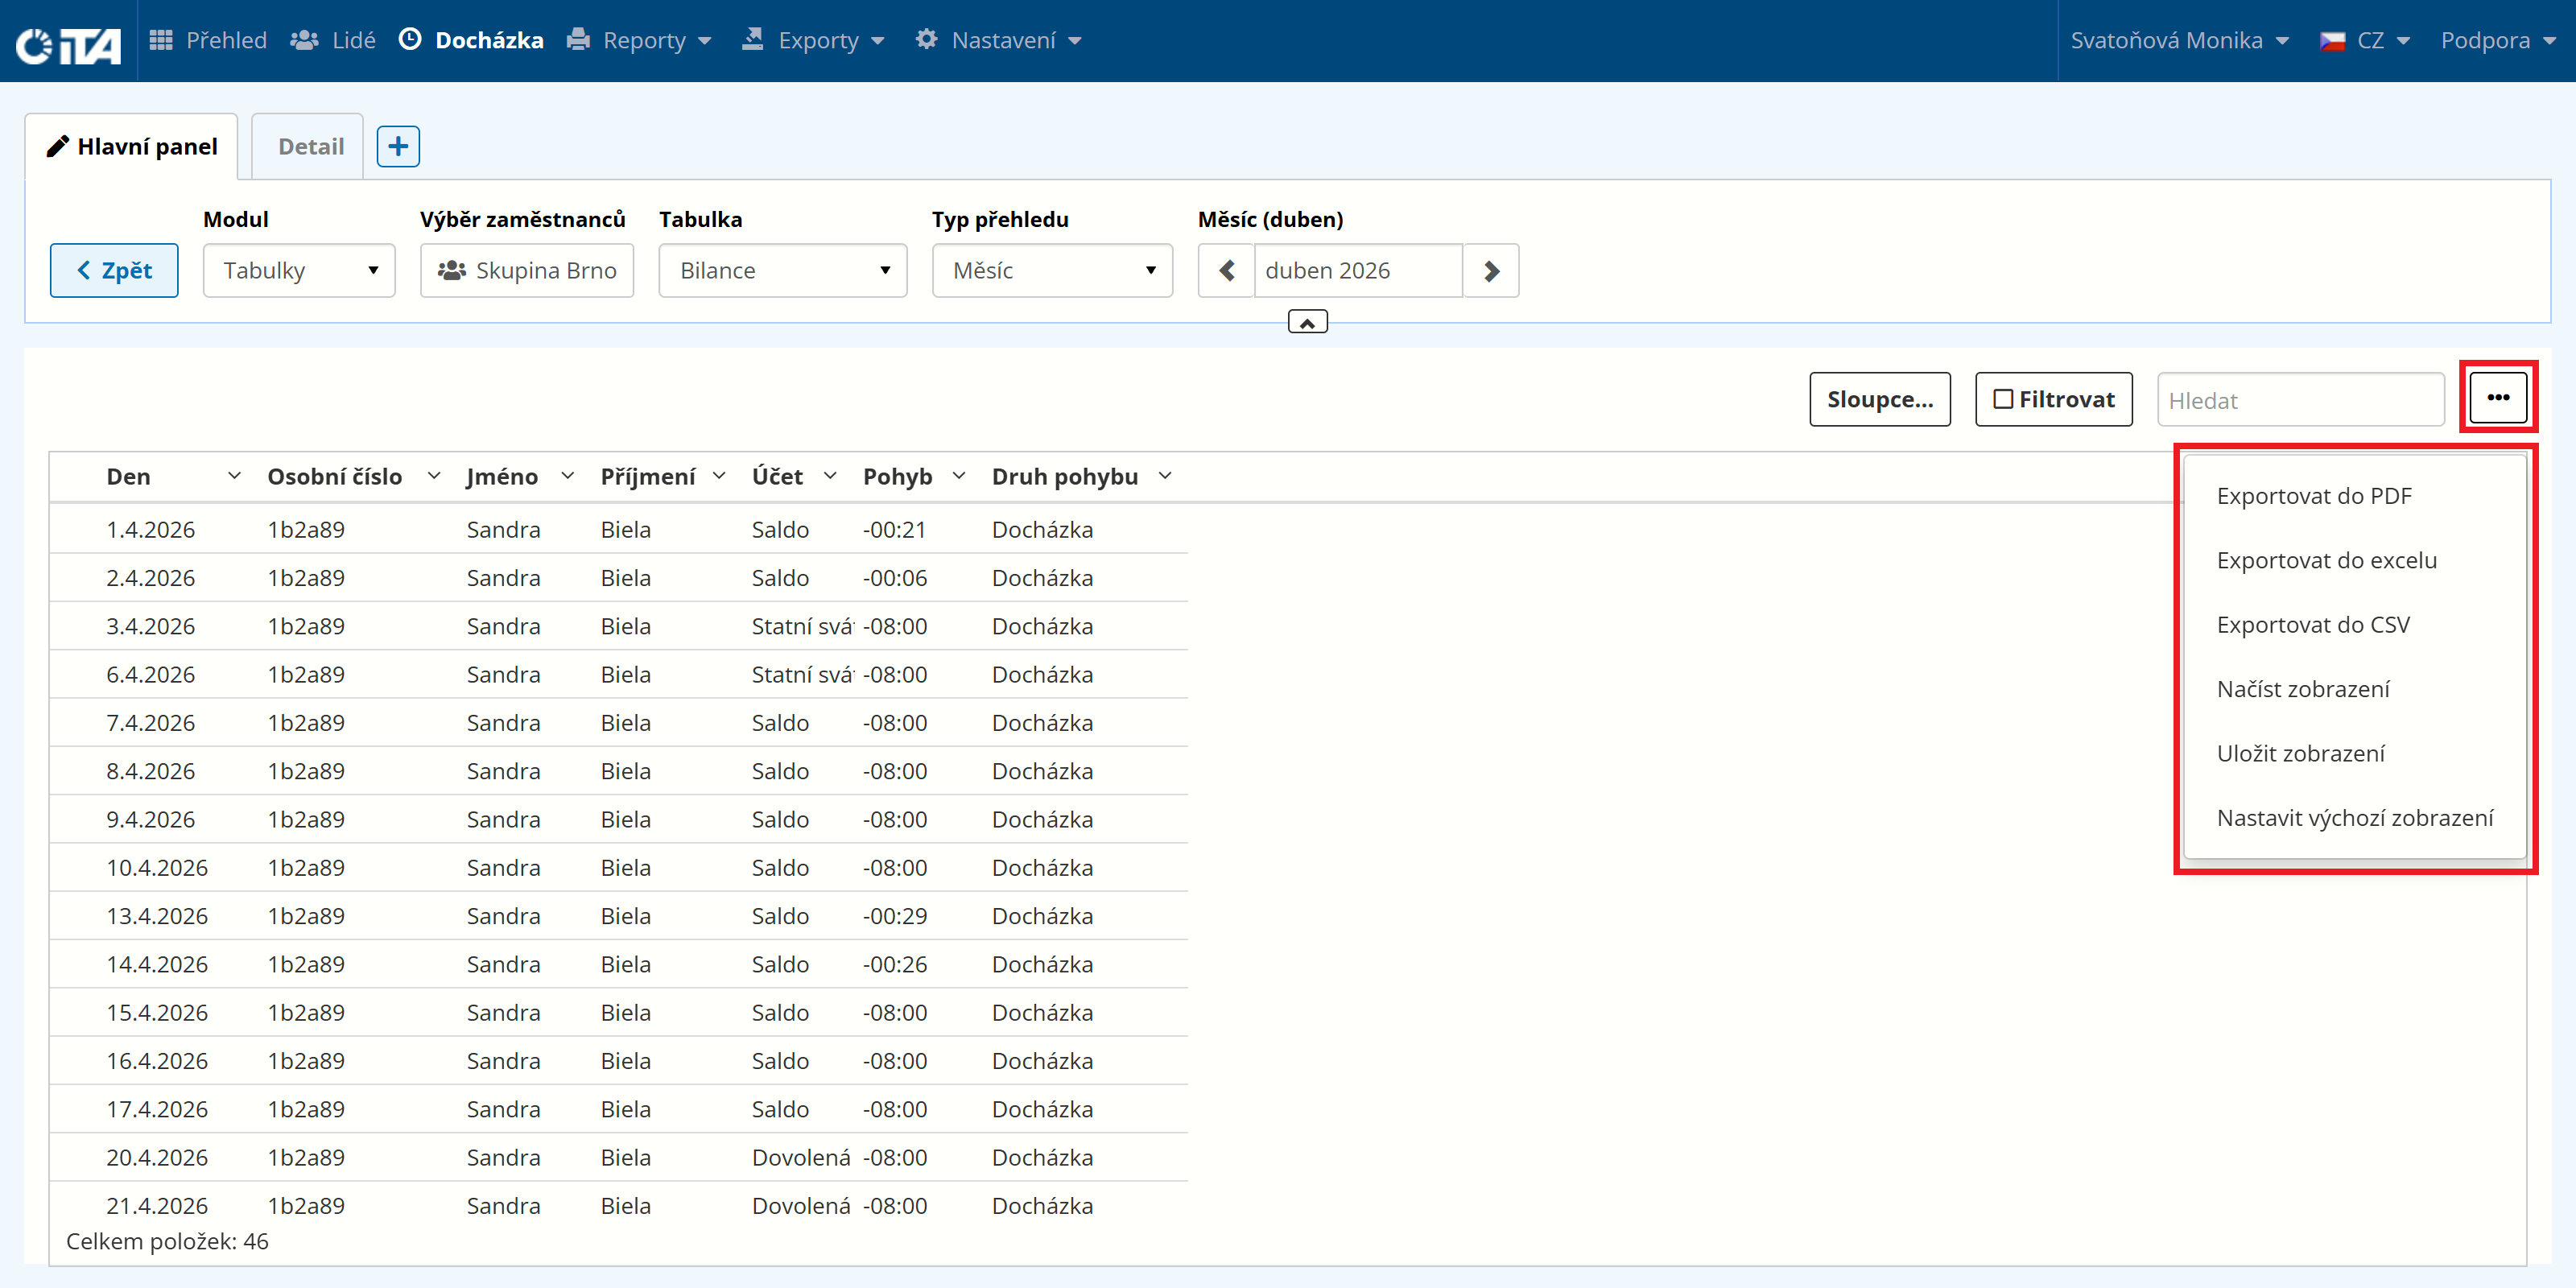The height and width of the screenshot is (1288, 2576).
Task: Go to previous month arrow
Action: point(1226,271)
